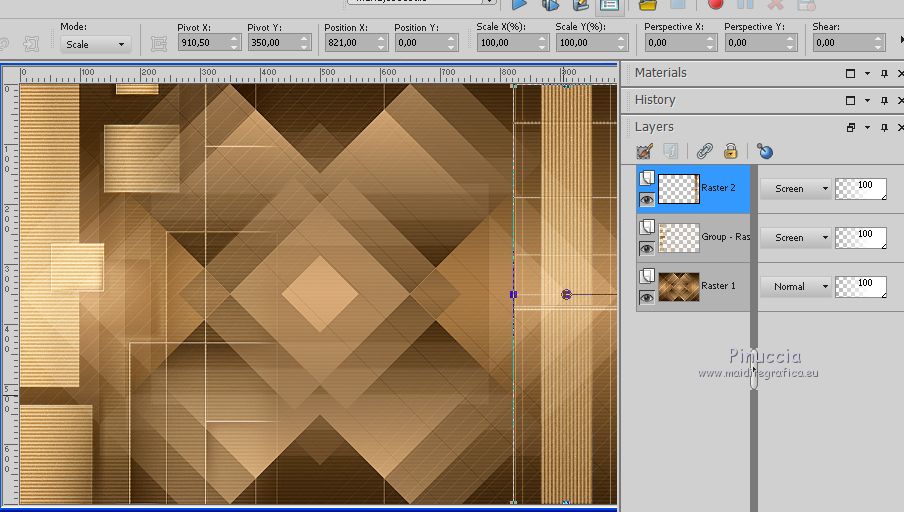Screen dimensions: 904x512
Task: Click the layer styles blue orb icon
Action: (x=765, y=152)
